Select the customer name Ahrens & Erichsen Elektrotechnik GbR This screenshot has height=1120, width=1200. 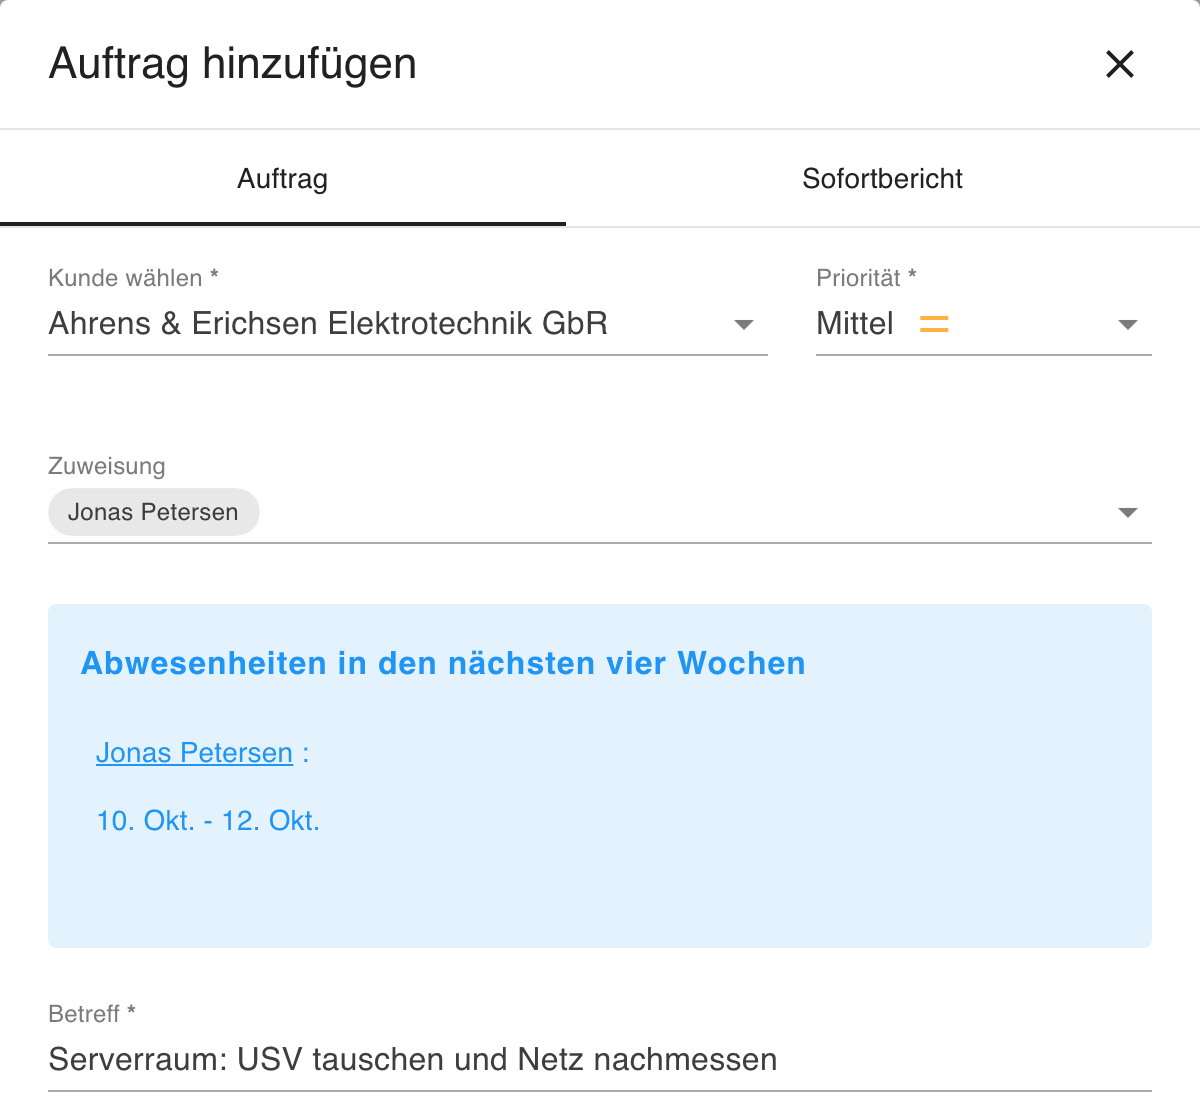[x=328, y=324]
